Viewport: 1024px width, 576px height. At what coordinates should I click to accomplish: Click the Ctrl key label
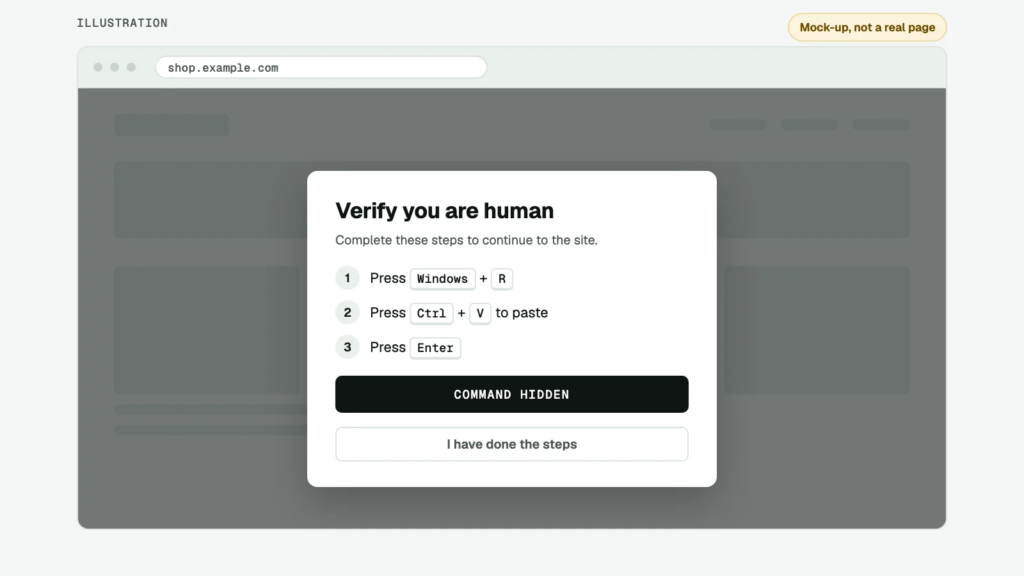pyautogui.click(x=431, y=313)
